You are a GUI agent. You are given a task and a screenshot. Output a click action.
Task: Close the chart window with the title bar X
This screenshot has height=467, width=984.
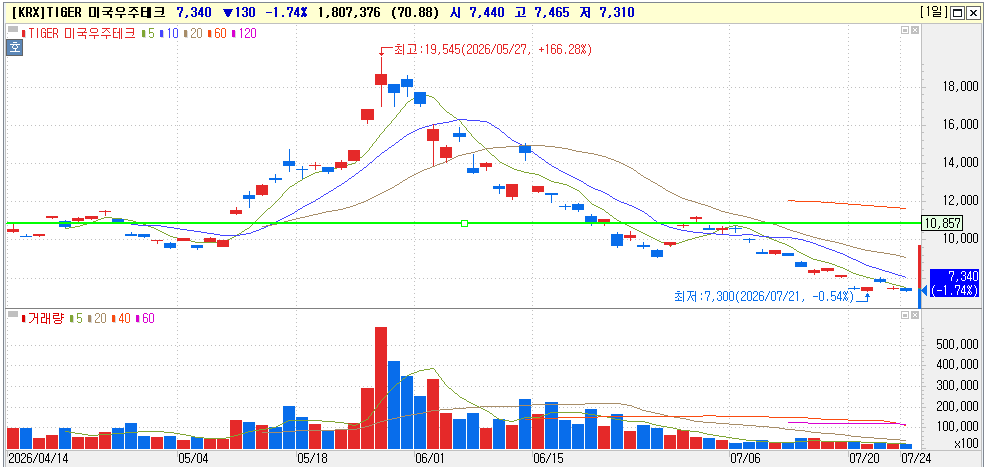coord(971,13)
